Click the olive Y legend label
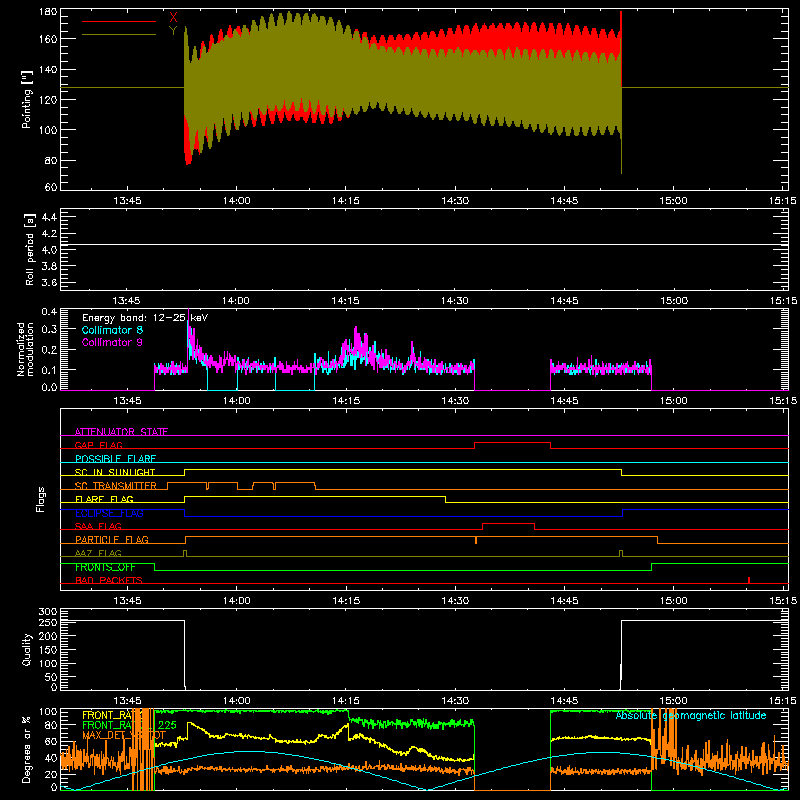The height and width of the screenshot is (800, 800). [173, 31]
